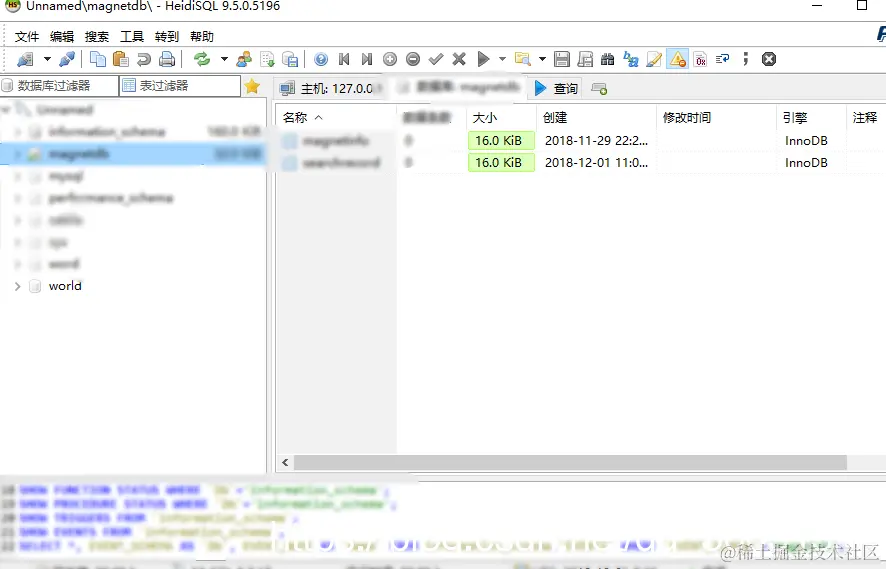Go to last row icon
The height and width of the screenshot is (569, 886).
(367, 59)
